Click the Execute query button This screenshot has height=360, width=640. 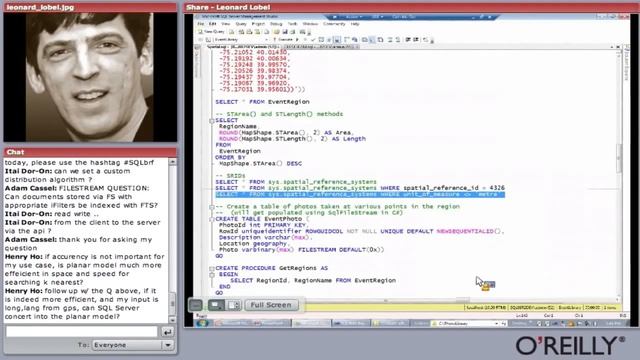(x=282, y=40)
